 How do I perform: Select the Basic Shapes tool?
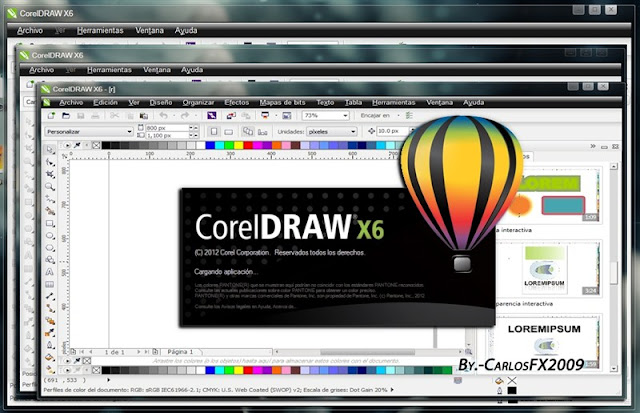pyautogui.click(x=50, y=260)
